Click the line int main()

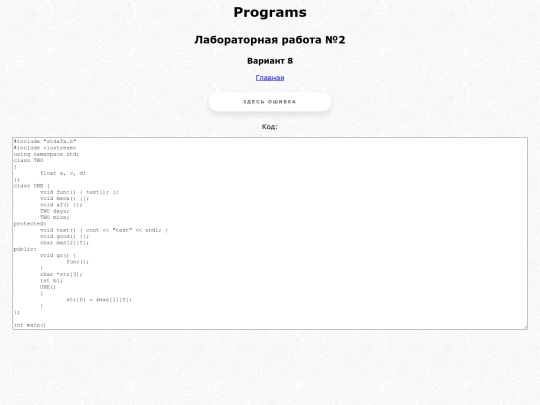[x=30, y=325]
